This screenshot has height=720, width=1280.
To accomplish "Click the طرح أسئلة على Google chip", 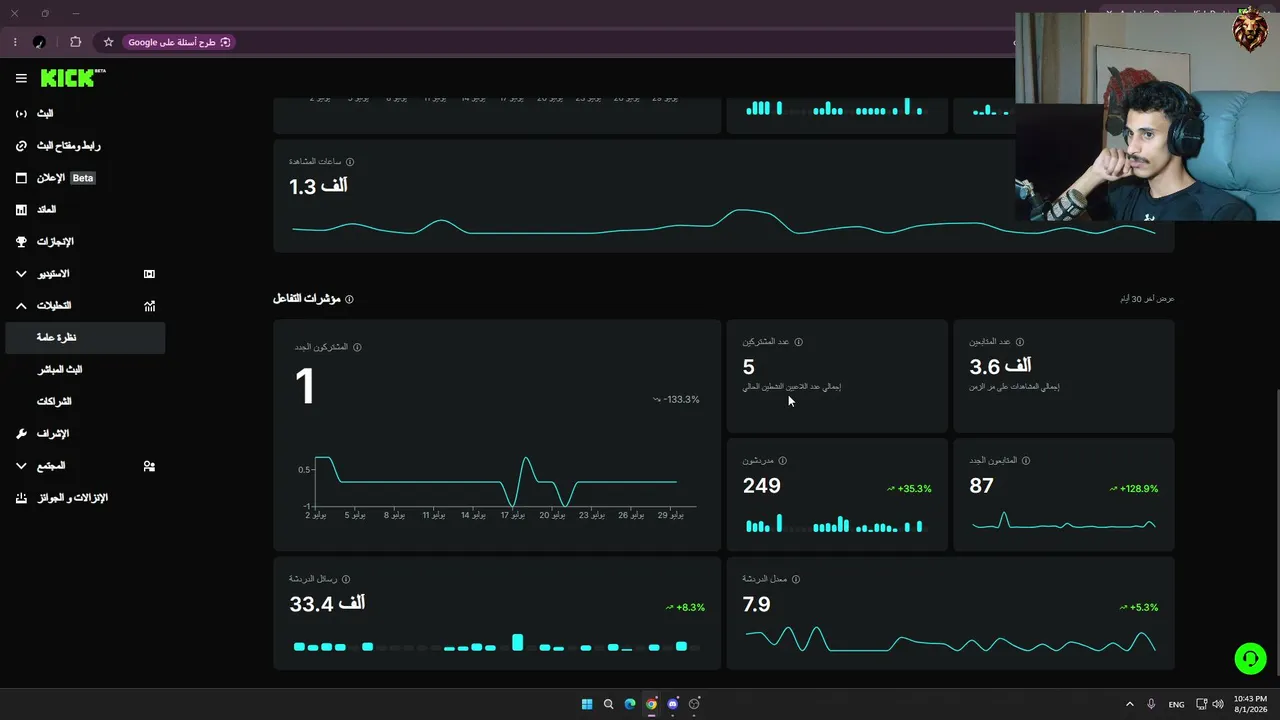I will point(179,42).
